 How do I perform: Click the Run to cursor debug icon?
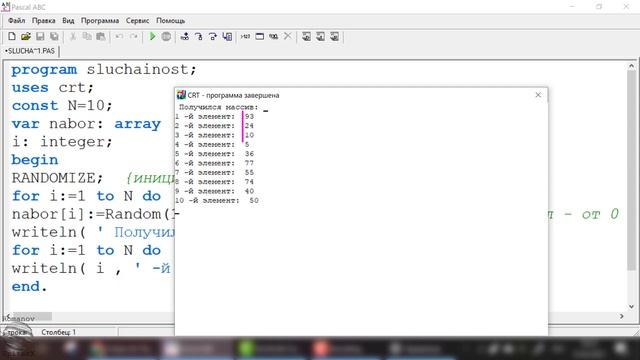tap(184, 37)
